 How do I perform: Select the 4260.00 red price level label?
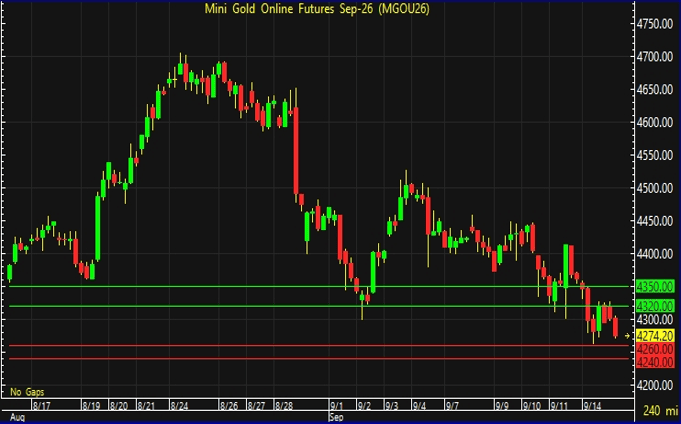coord(655,349)
